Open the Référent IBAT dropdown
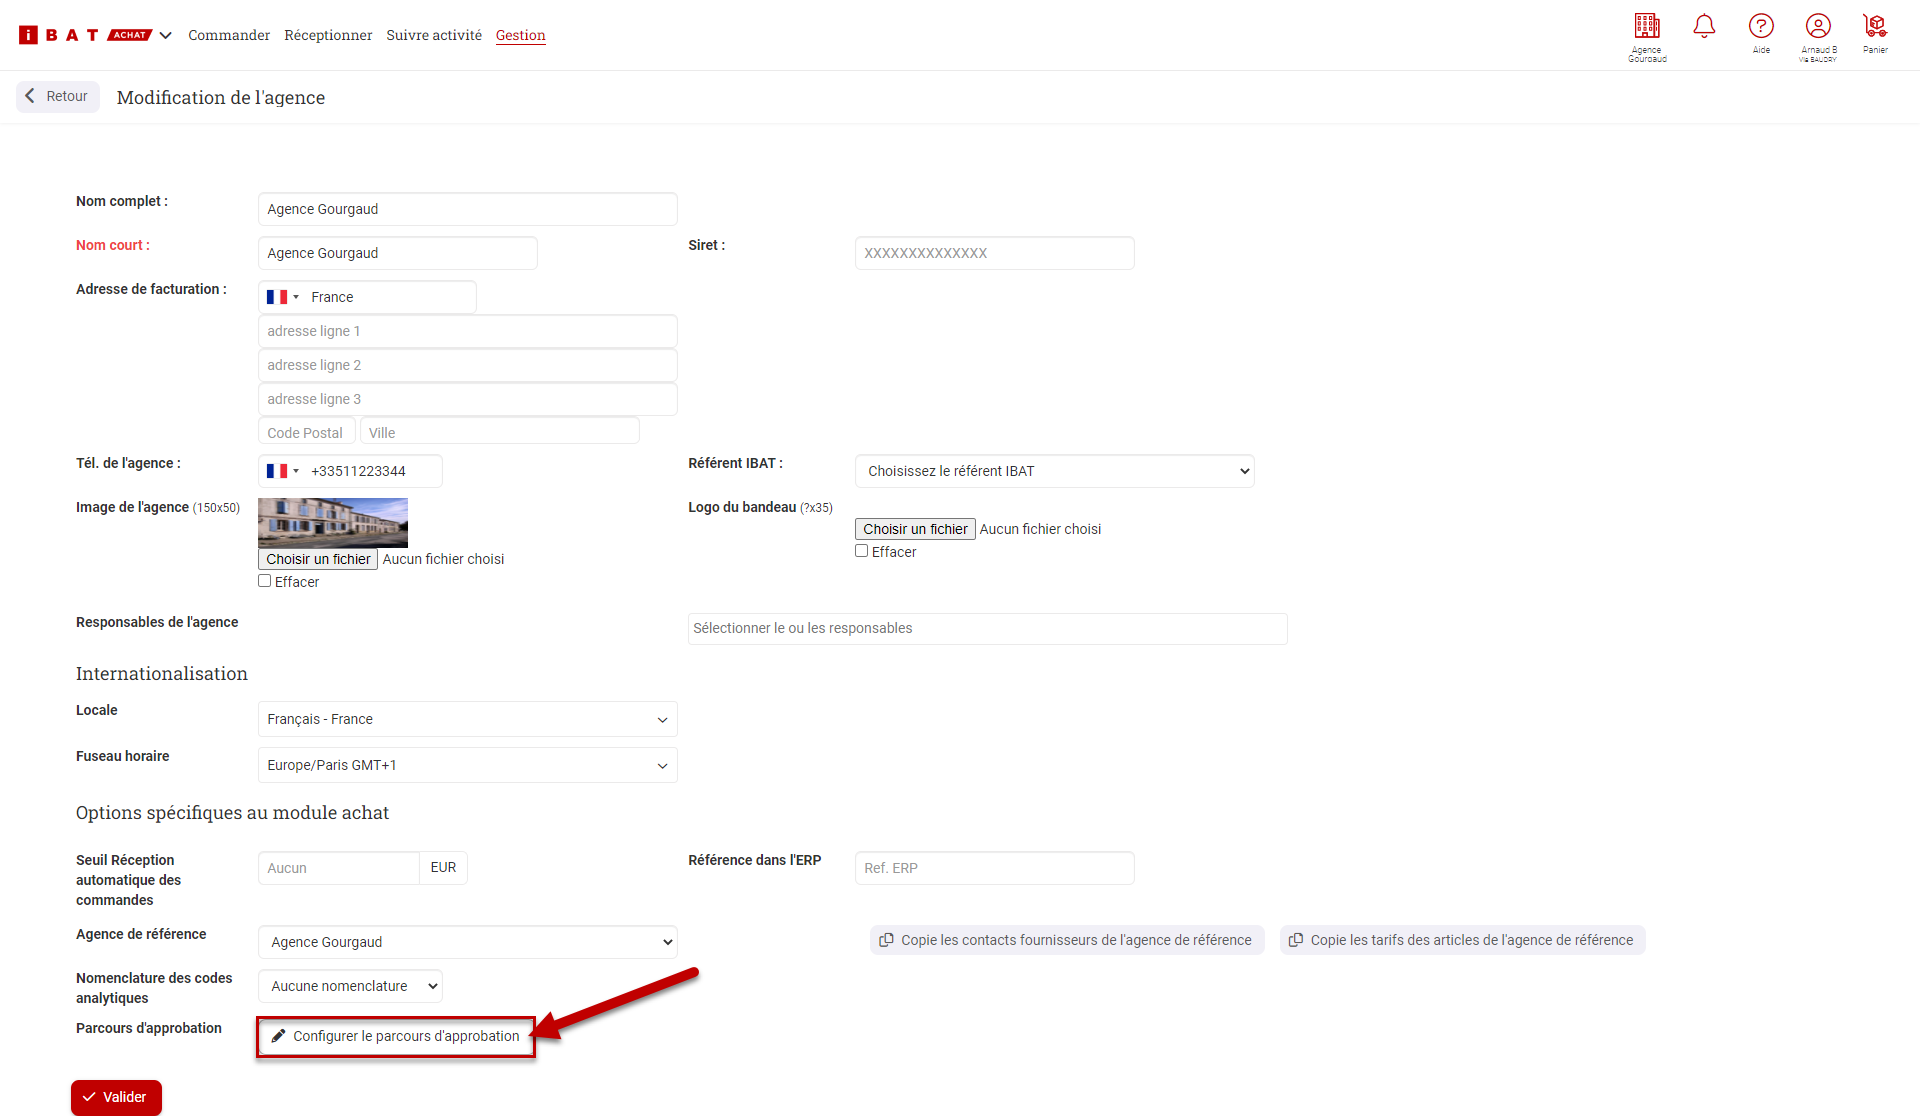 coord(1054,471)
